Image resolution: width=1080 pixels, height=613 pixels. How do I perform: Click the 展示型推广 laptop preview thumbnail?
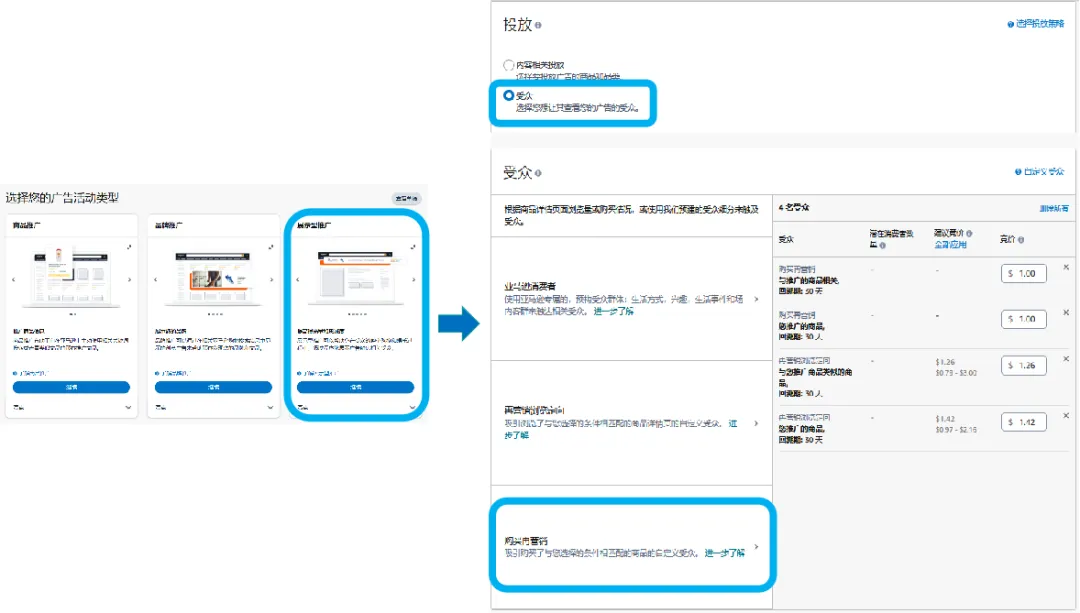(355, 277)
